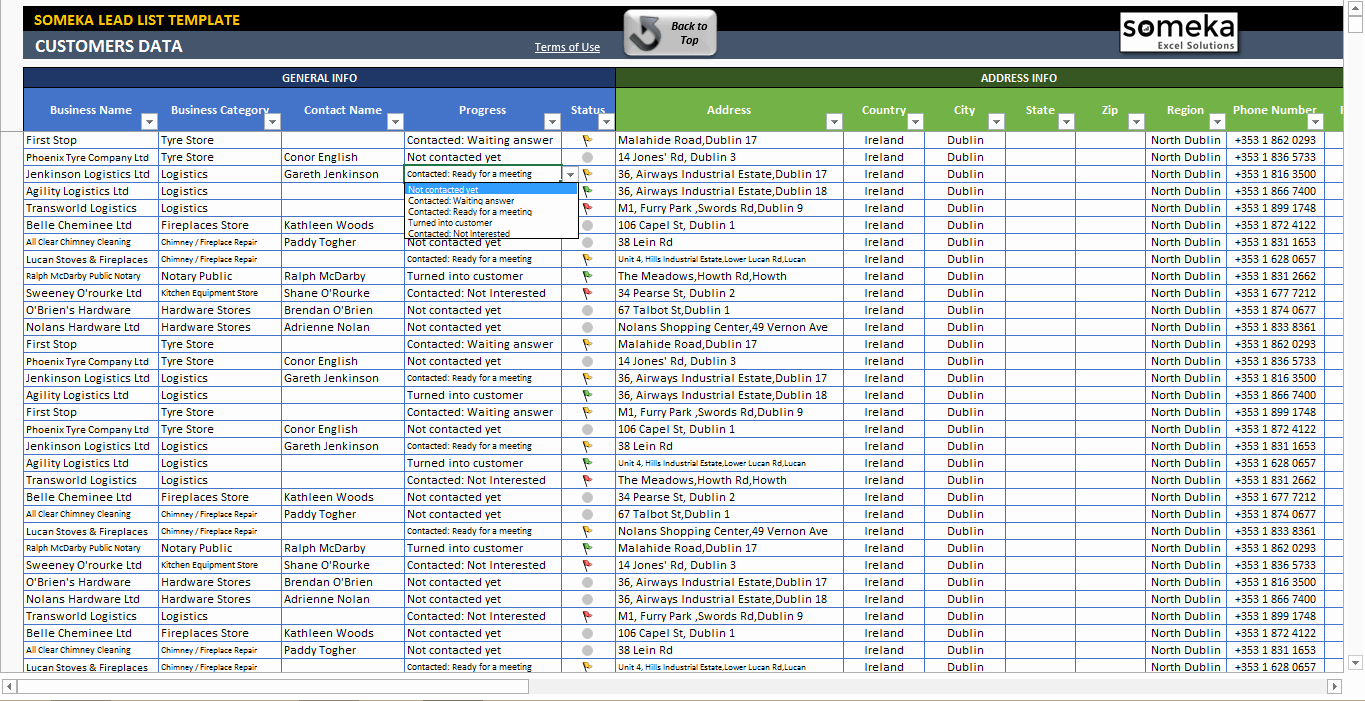
Task: Click the horizontal scrollbar thumb
Action: [272, 686]
